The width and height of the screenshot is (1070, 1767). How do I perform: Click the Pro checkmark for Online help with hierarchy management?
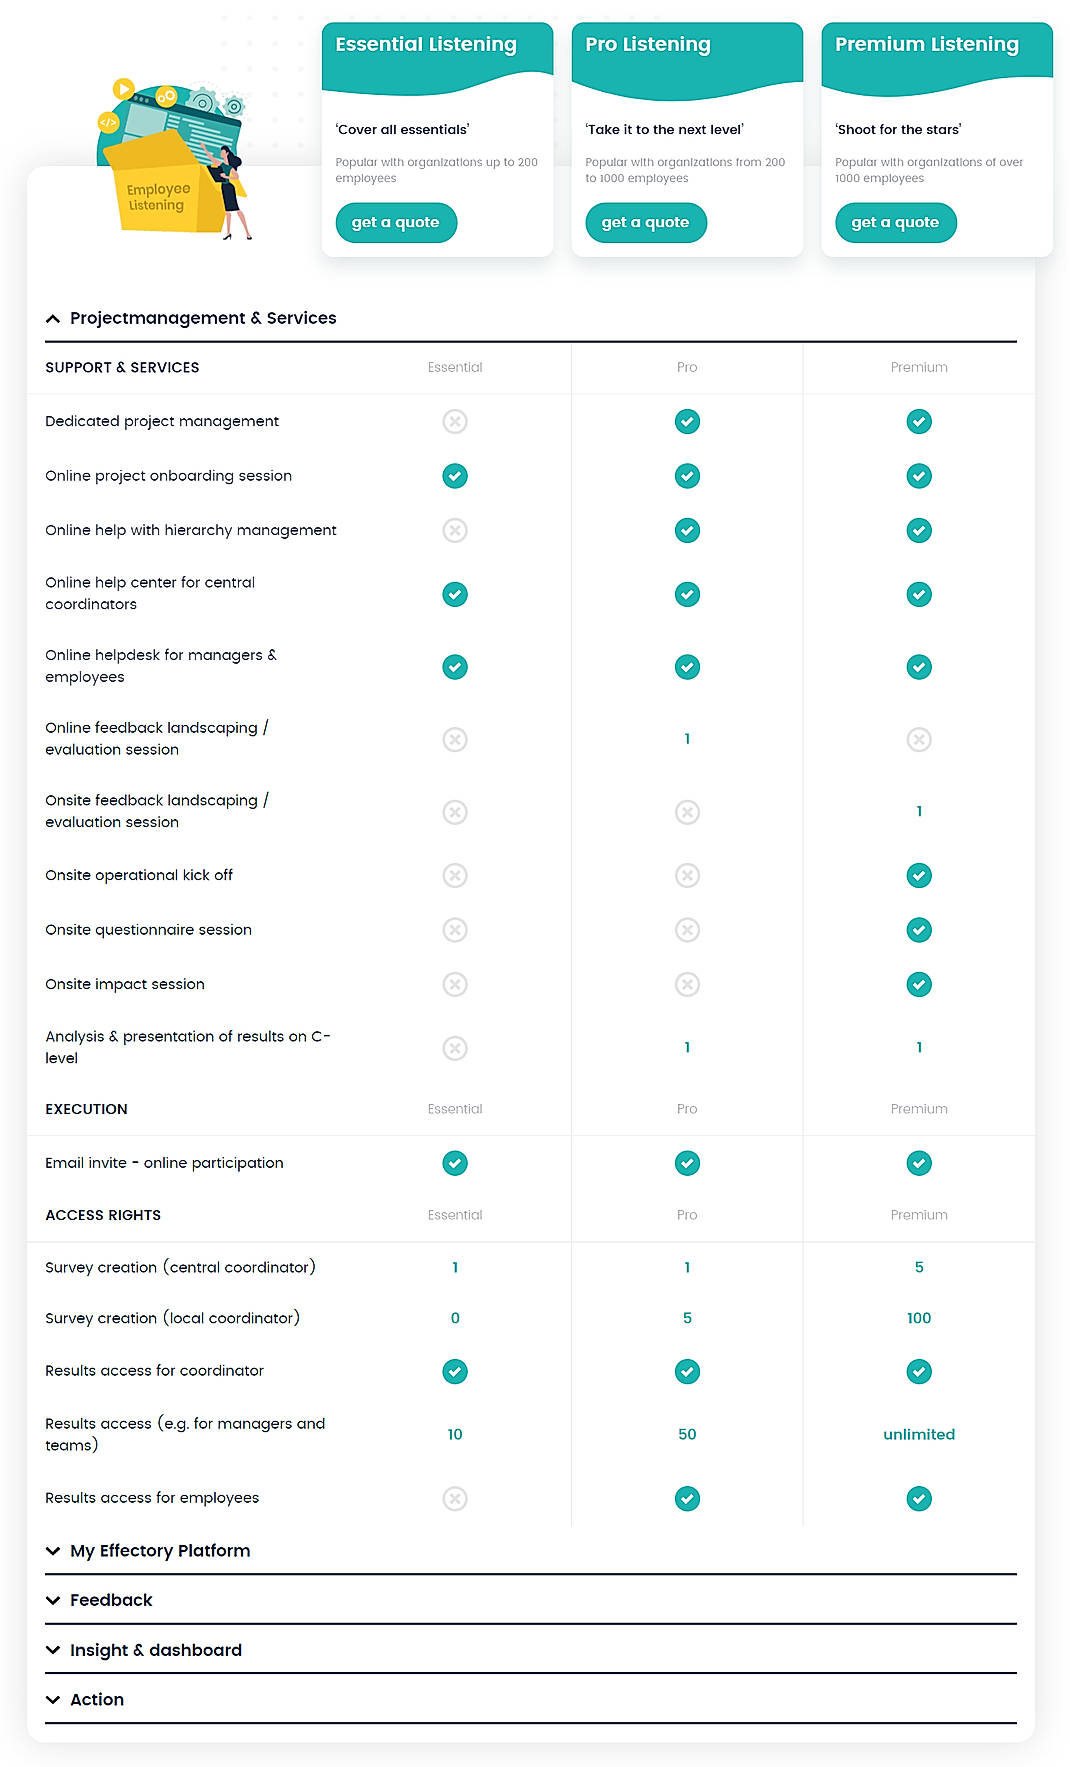click(x=687, y=530)
